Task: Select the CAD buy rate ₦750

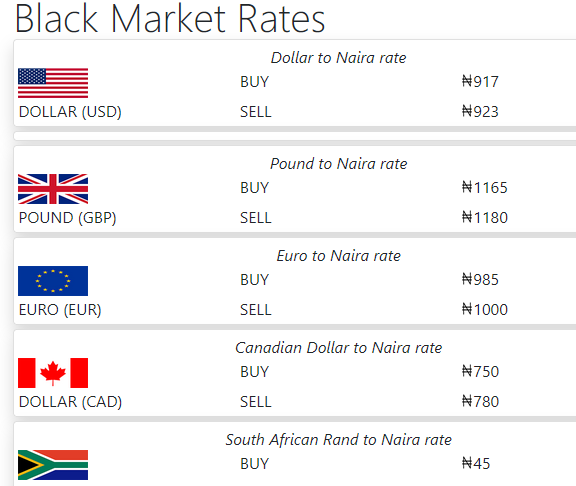Action: point(480,371)
